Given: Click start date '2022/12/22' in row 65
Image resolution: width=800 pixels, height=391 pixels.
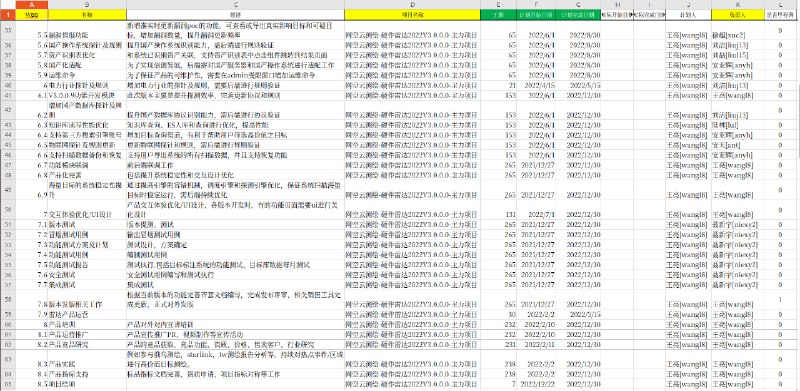Looking at the screenshot, I should [536, 384].
